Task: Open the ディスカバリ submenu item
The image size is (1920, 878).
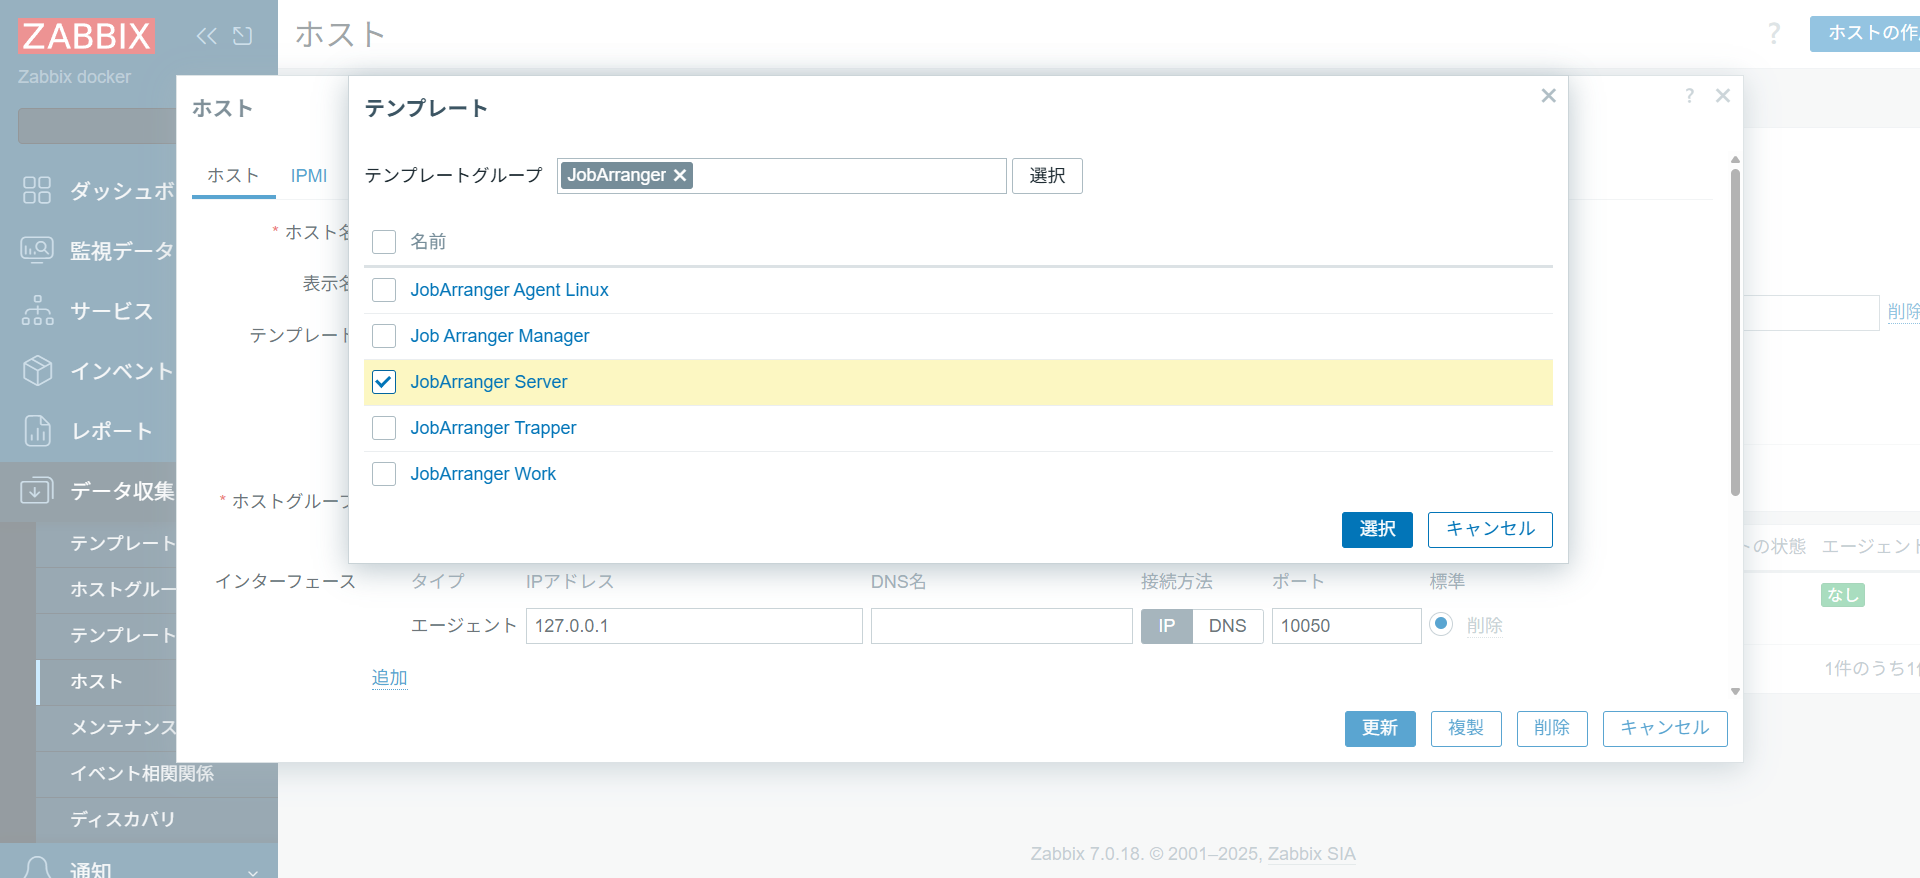Action: (x=122, y=819)
